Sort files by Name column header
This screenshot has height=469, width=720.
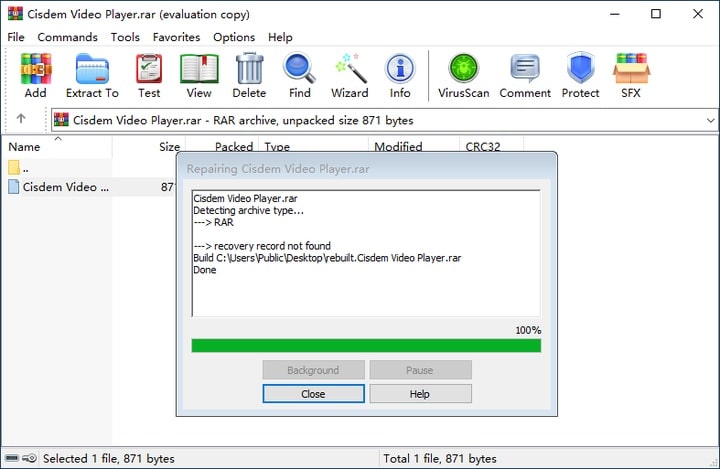click(57, 147)
